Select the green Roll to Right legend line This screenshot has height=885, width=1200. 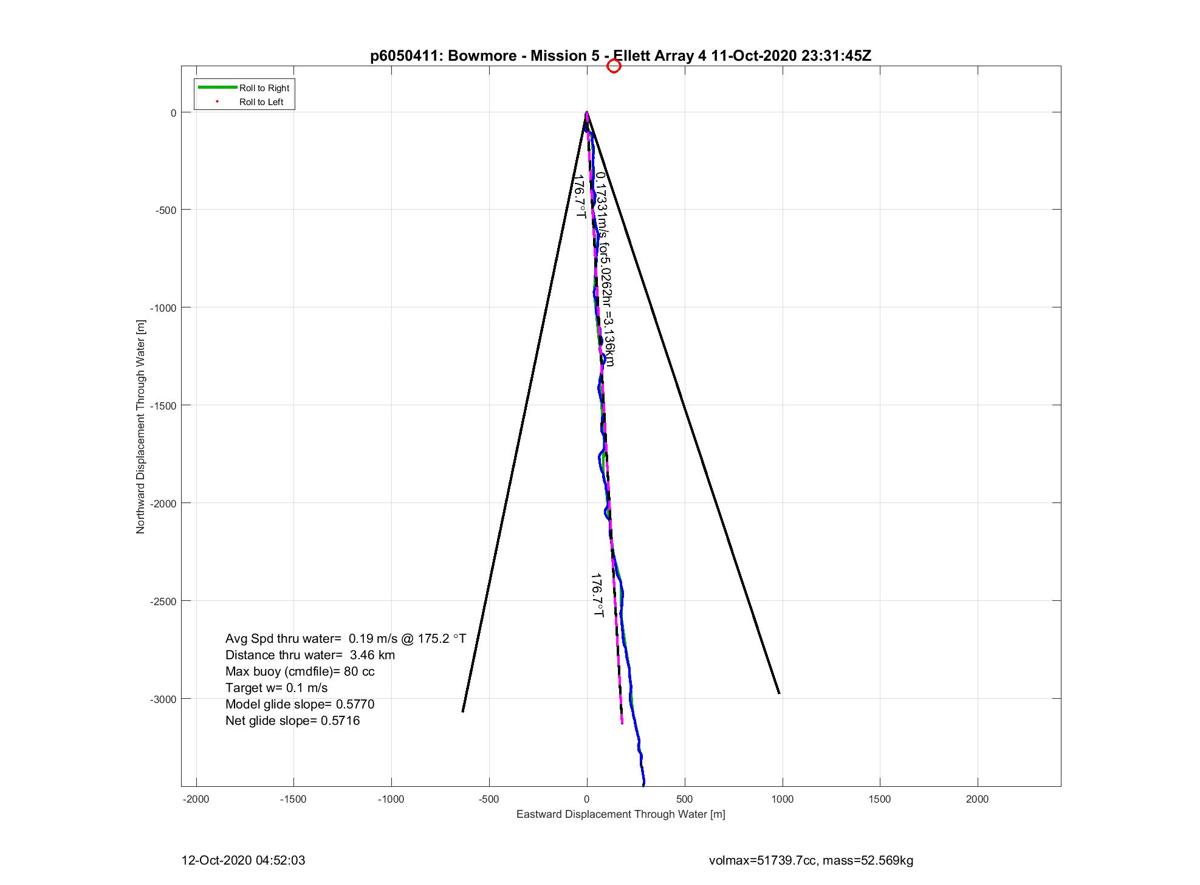[x=217, y=88]
